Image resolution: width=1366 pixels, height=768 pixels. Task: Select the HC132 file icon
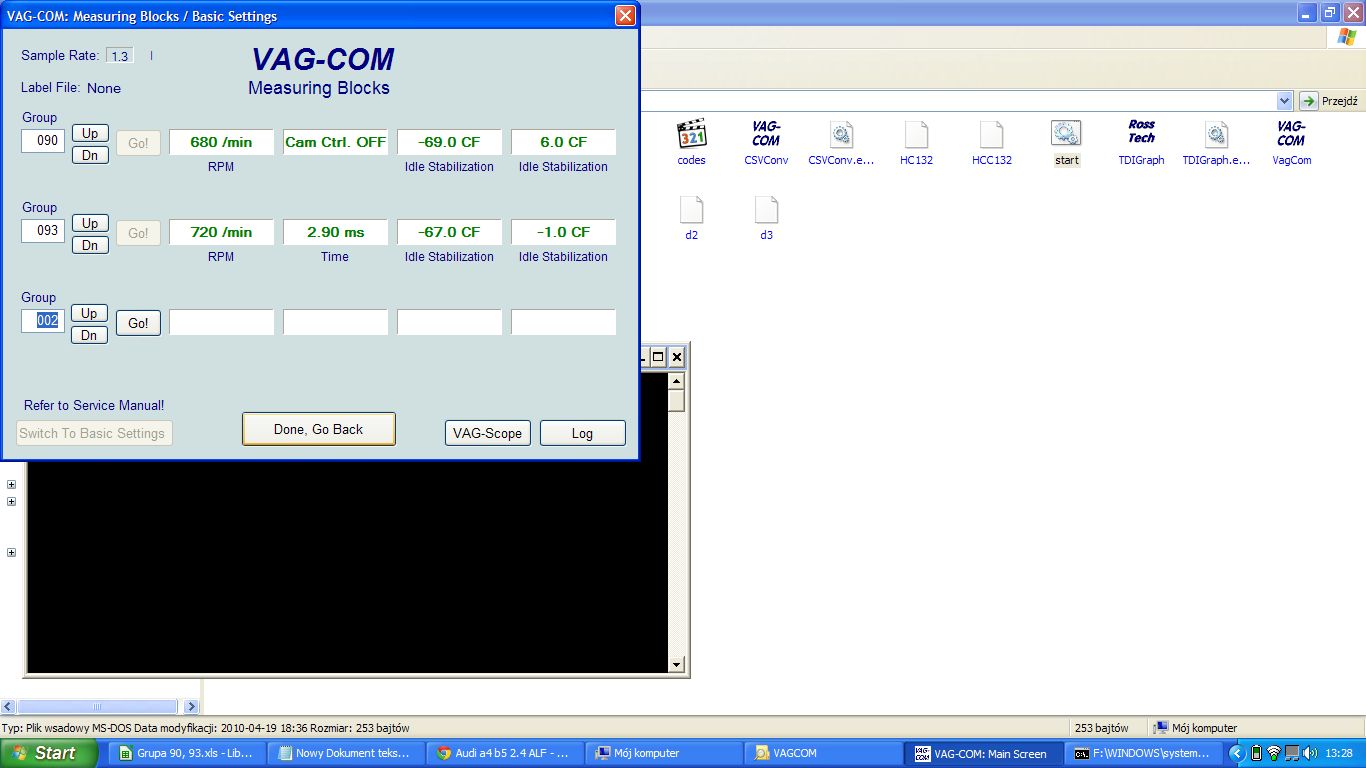pos(916,134)
